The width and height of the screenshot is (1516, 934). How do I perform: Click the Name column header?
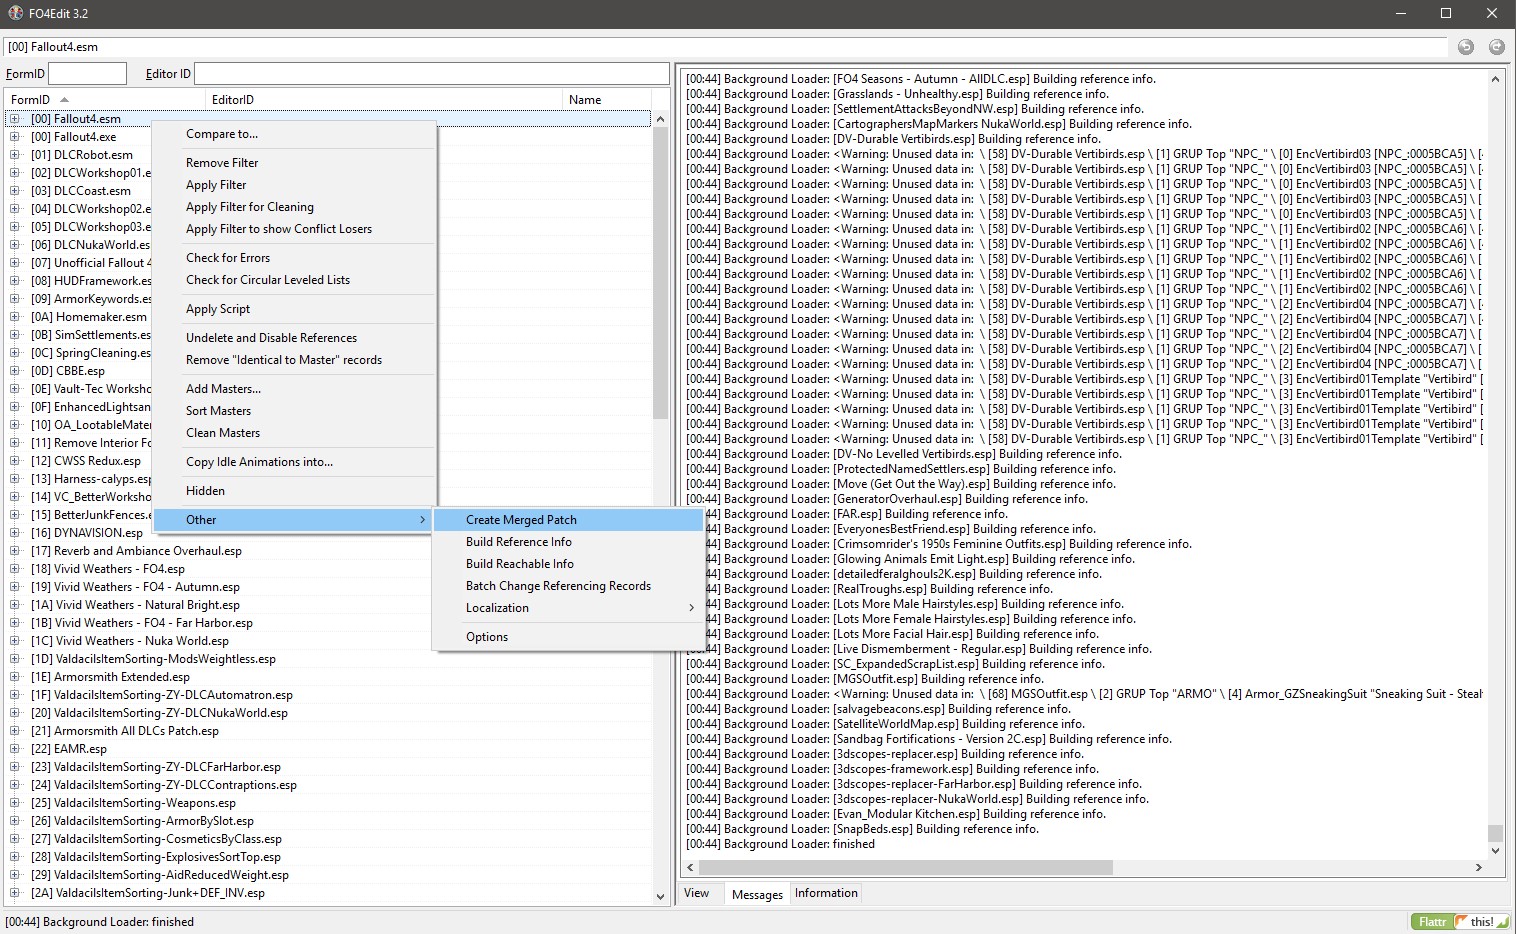pyautogui.click(x=606, y=100)
